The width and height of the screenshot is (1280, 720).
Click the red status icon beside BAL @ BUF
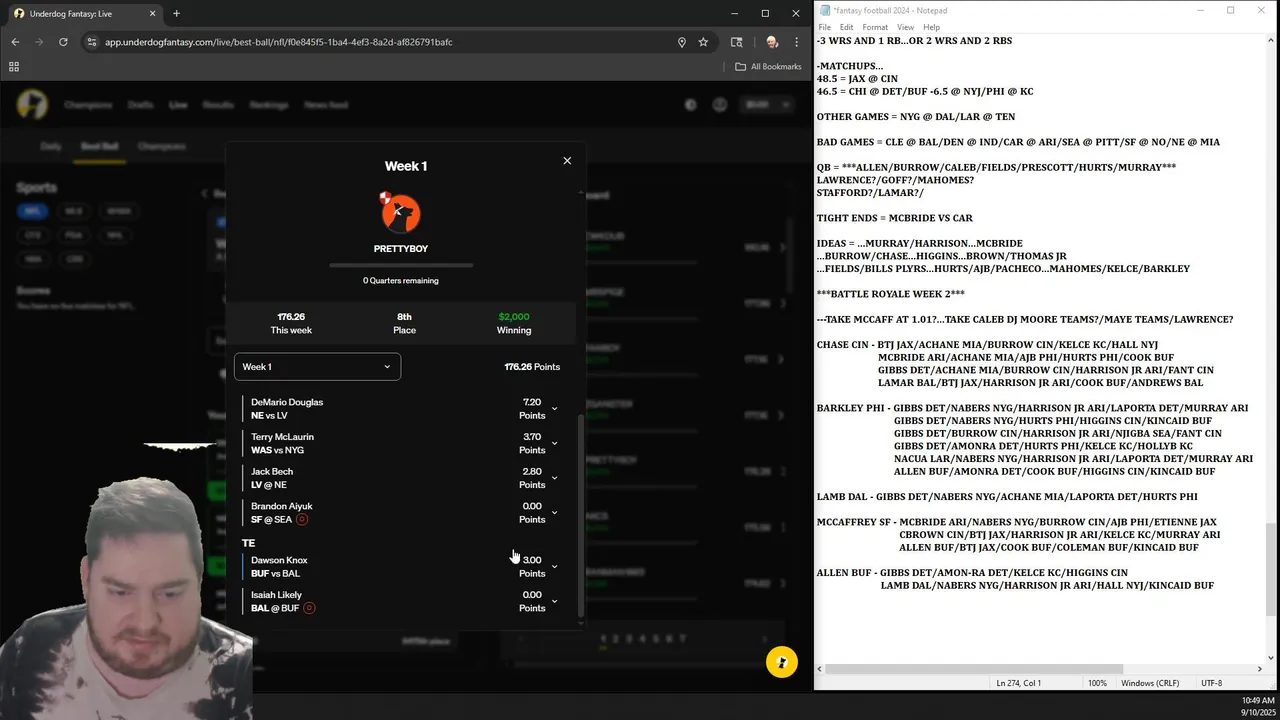(x=309, y=608)
